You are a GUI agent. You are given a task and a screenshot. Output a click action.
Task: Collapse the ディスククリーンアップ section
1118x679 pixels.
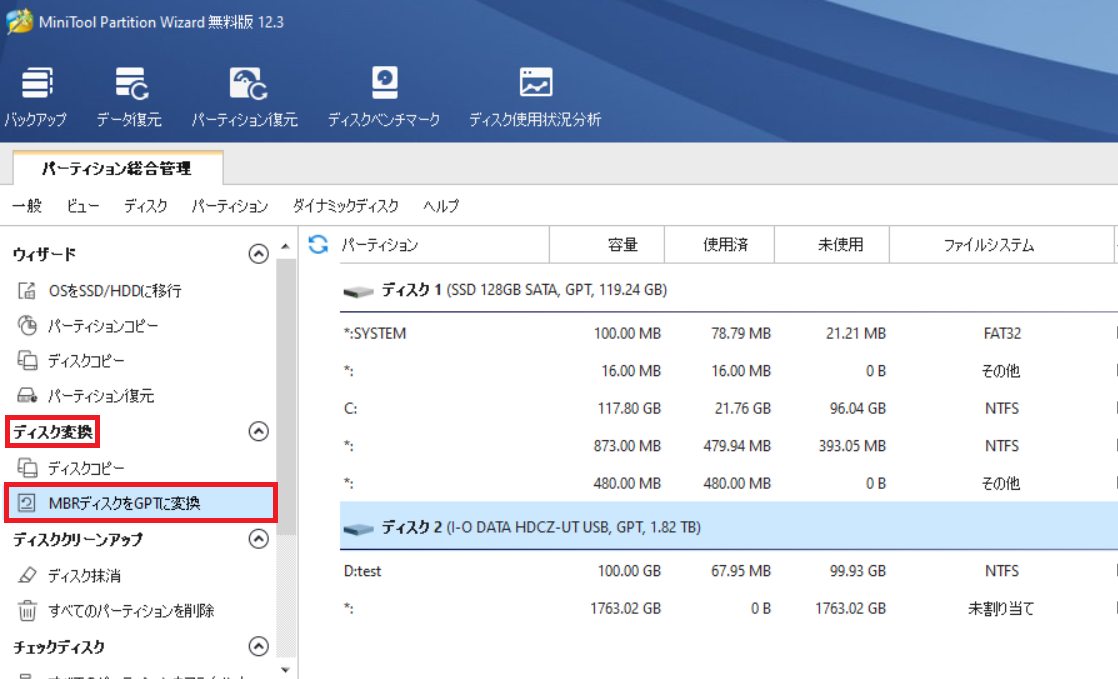tap(258, 538)
